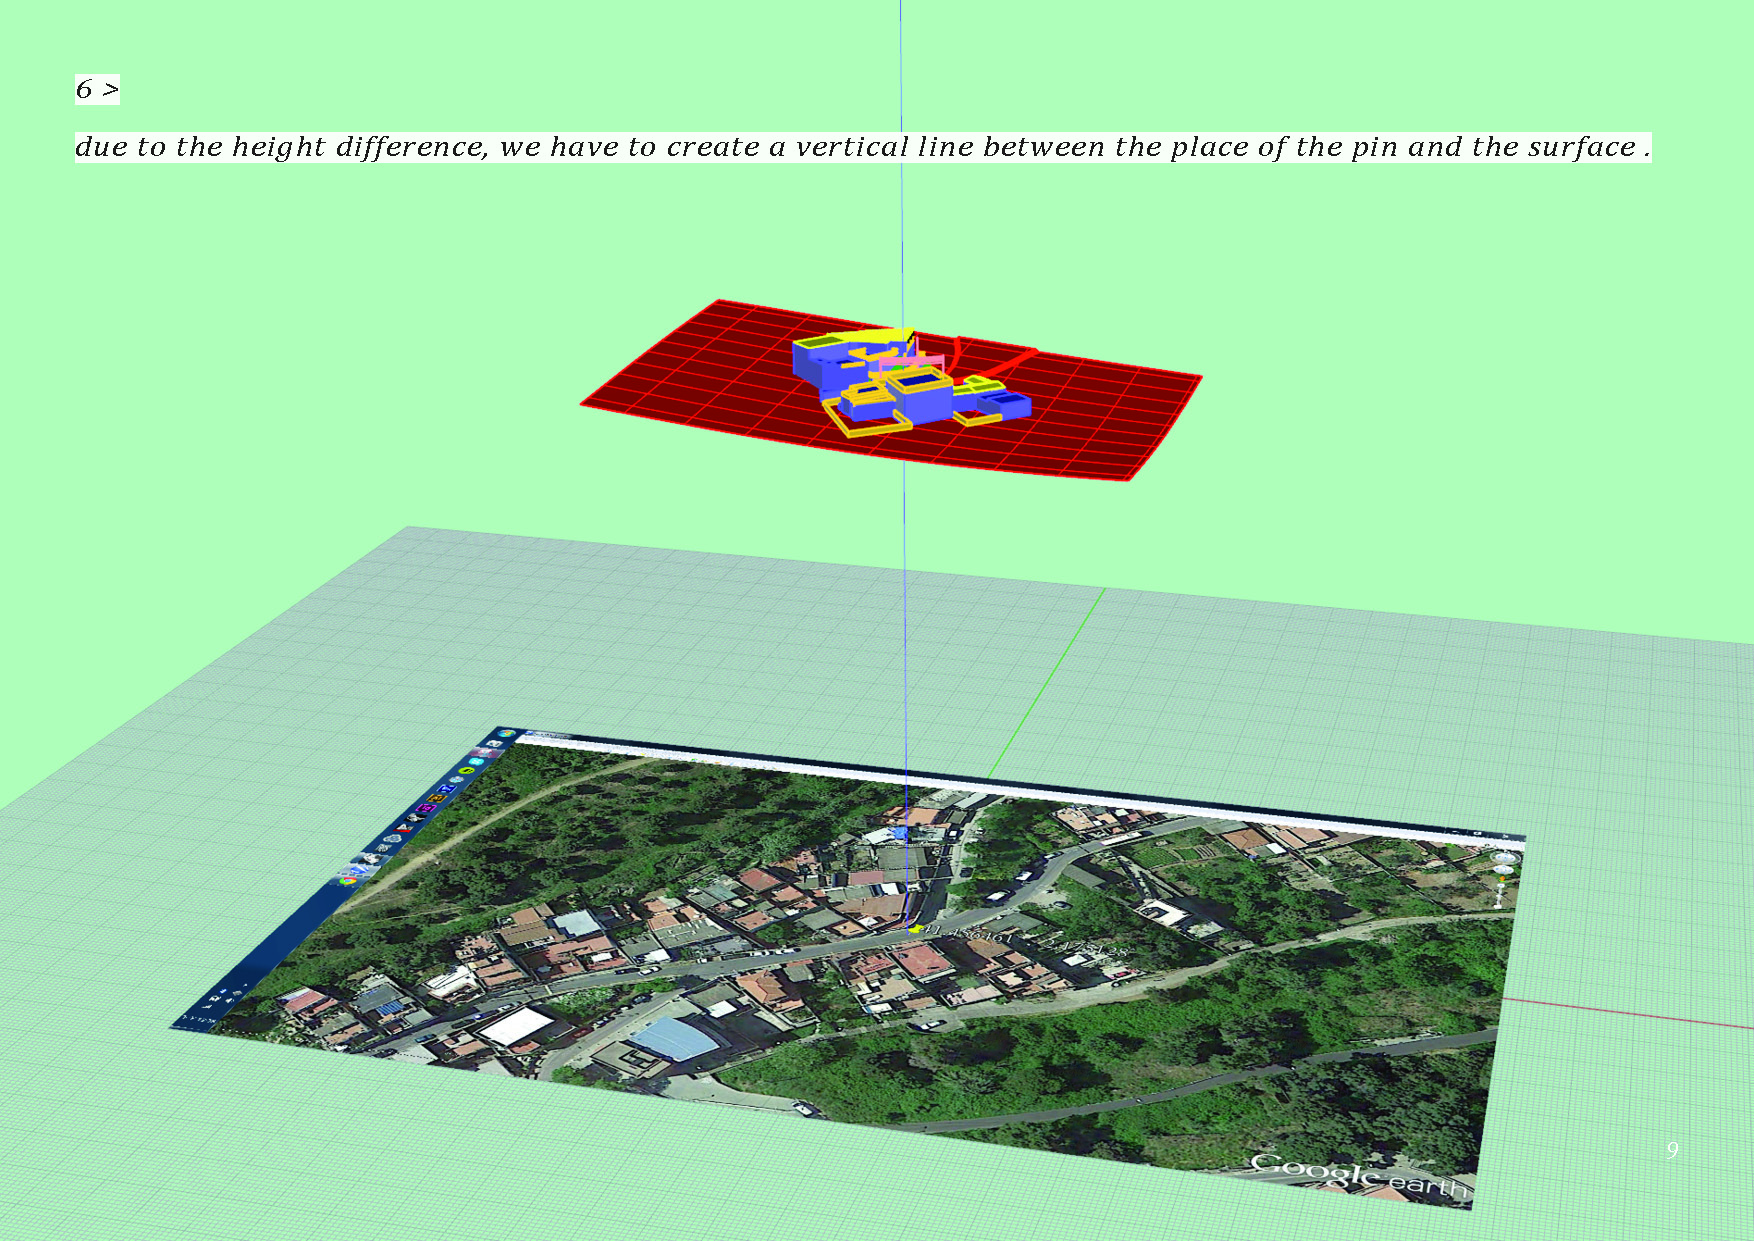Click the magenta InDesign icon in the taskbar
1754x1241 pixels.
424,808
